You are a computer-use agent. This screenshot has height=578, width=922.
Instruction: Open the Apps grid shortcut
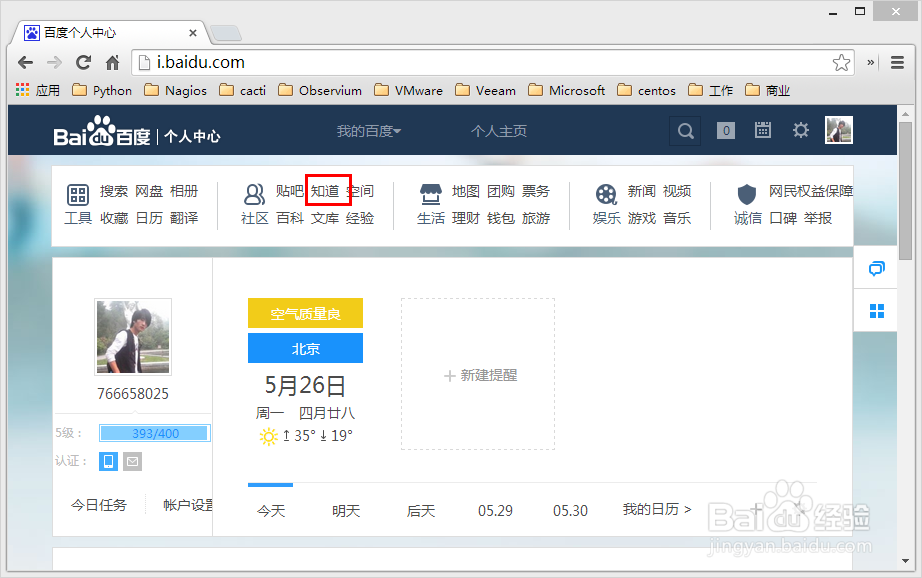[38, 90]
